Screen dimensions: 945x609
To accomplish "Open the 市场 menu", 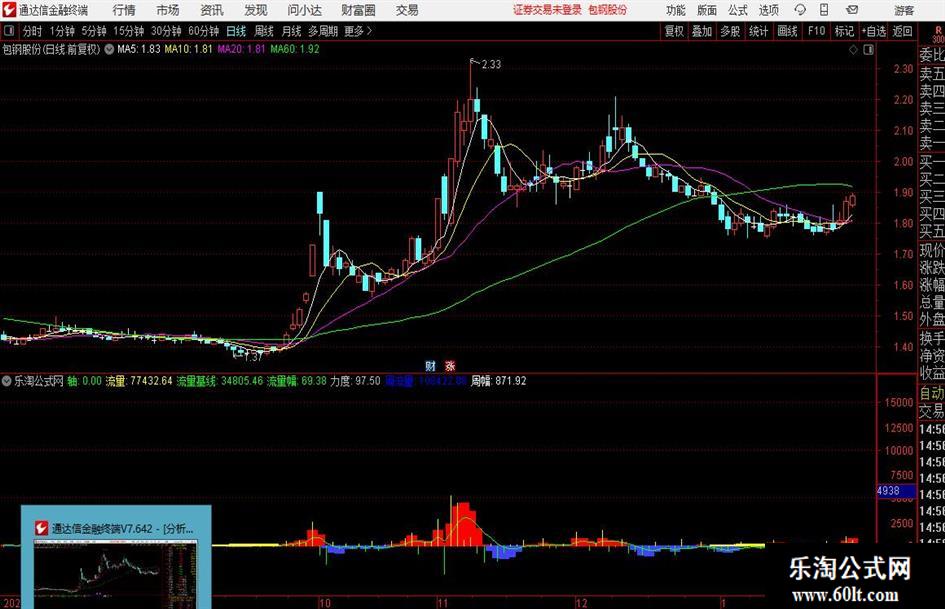I will [168, 10].
